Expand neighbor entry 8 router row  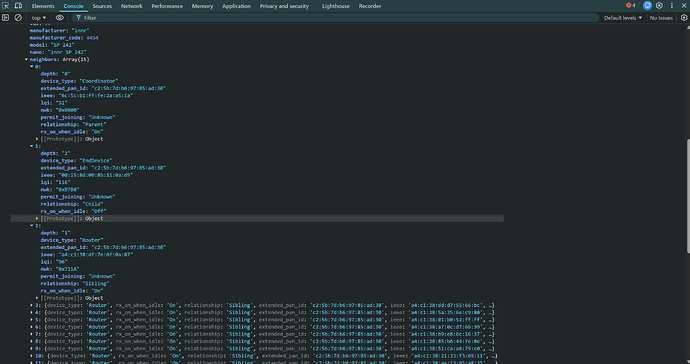tap(32, 342)
